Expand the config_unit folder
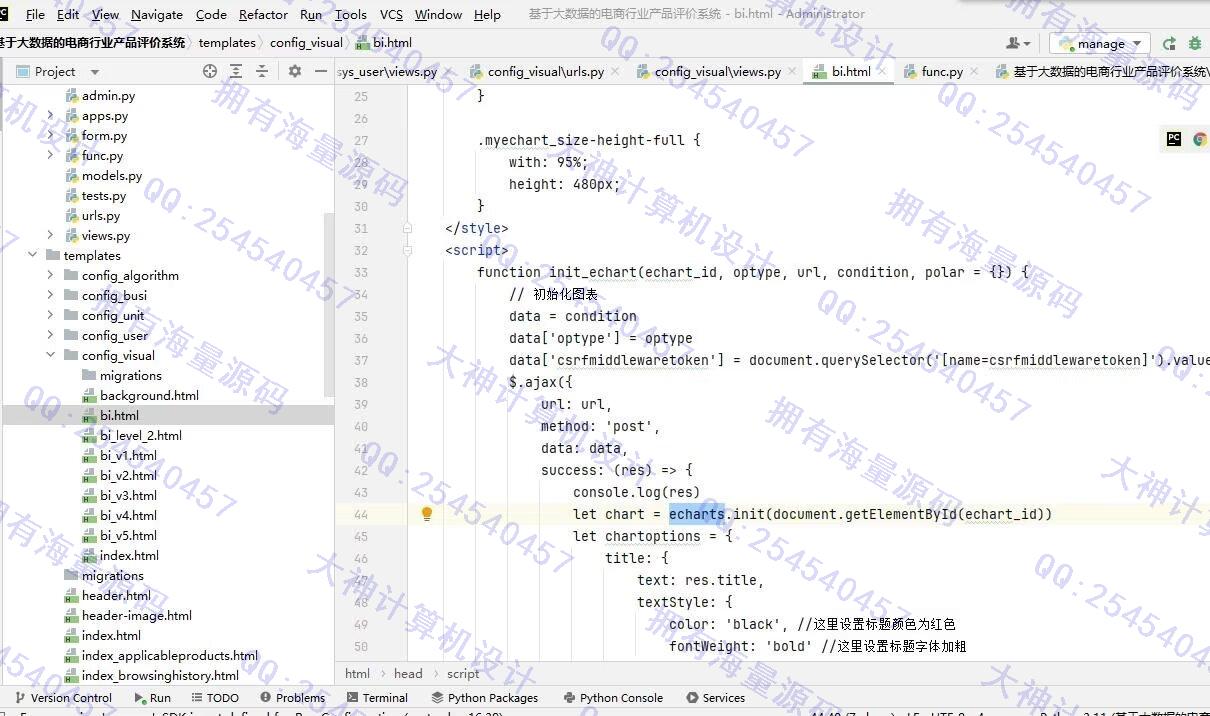 click(50, 315)
